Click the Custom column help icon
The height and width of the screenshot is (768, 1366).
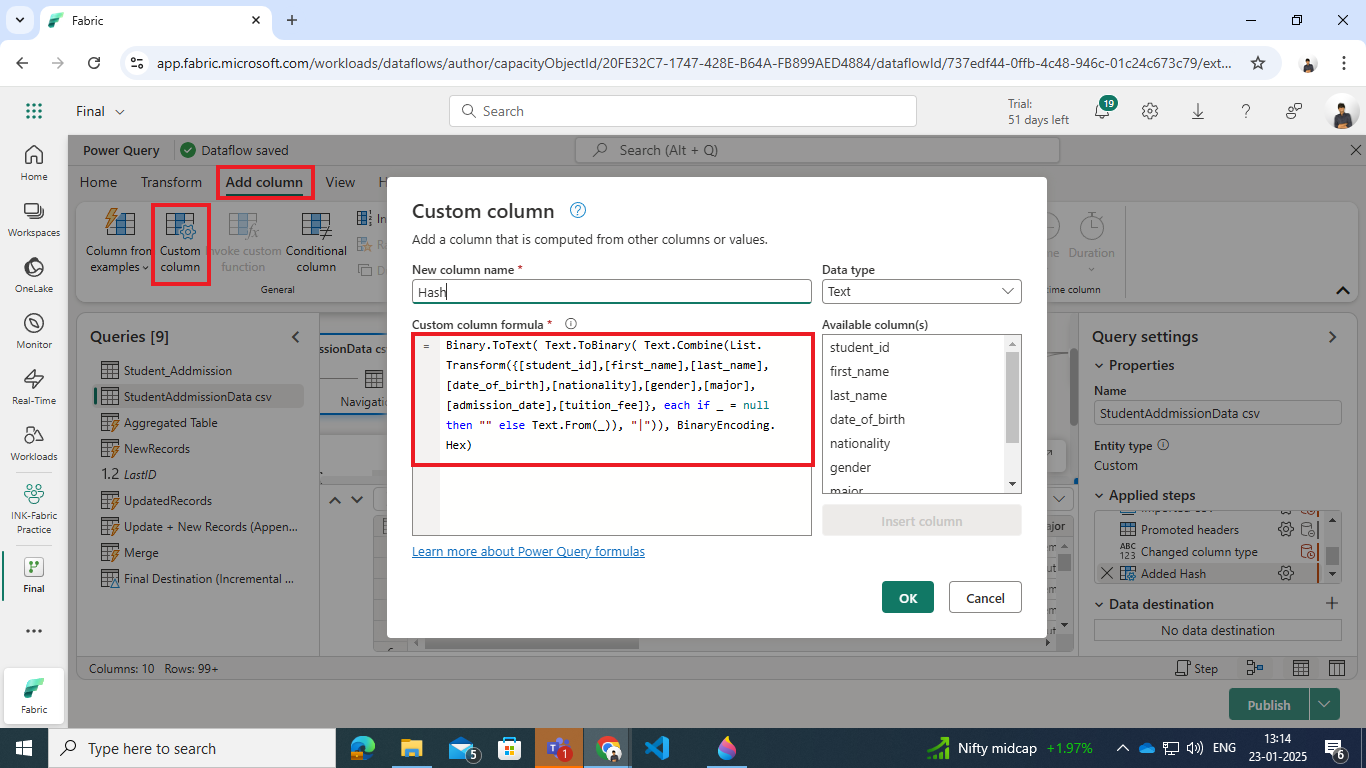click(x=577, y=210)
